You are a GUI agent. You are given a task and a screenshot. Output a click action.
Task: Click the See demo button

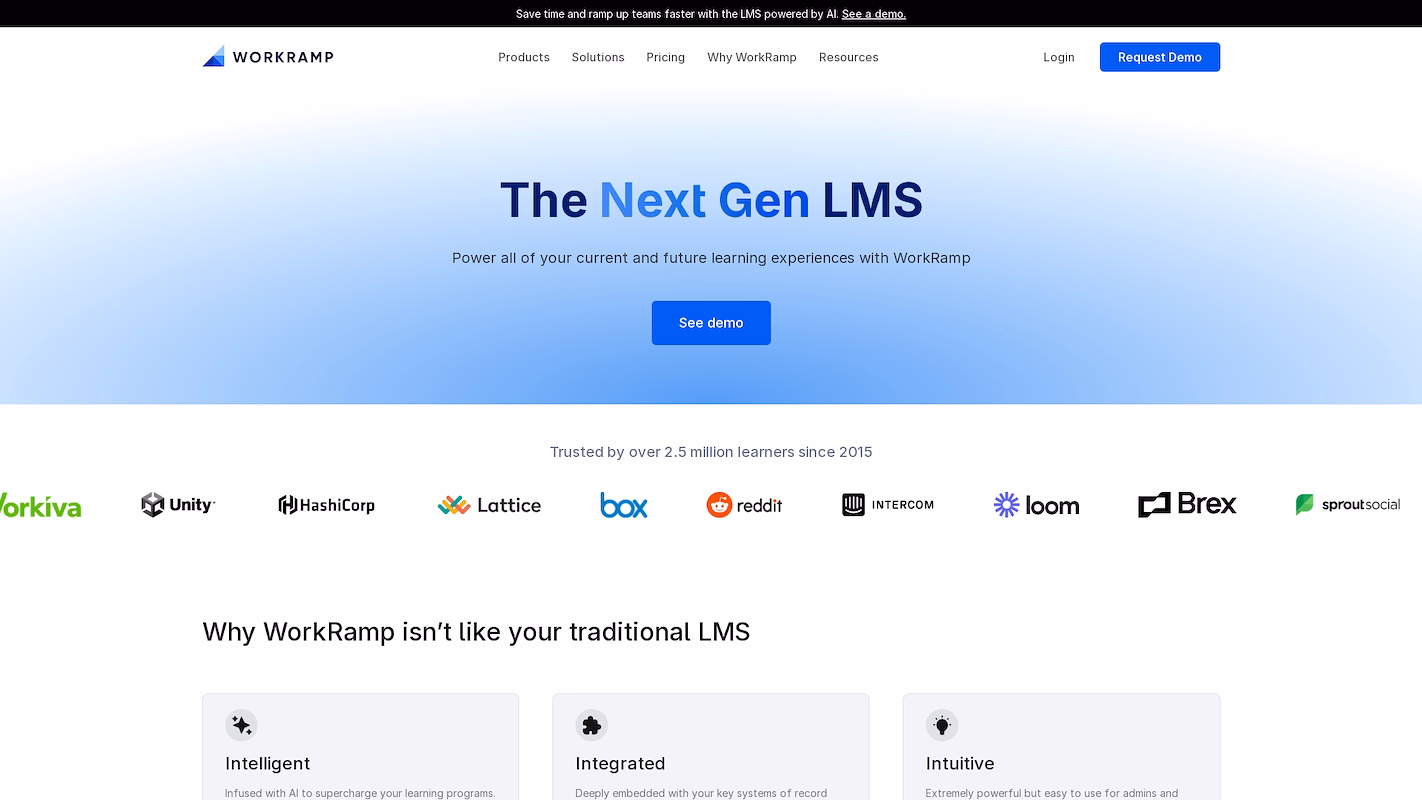click(711, 323)
